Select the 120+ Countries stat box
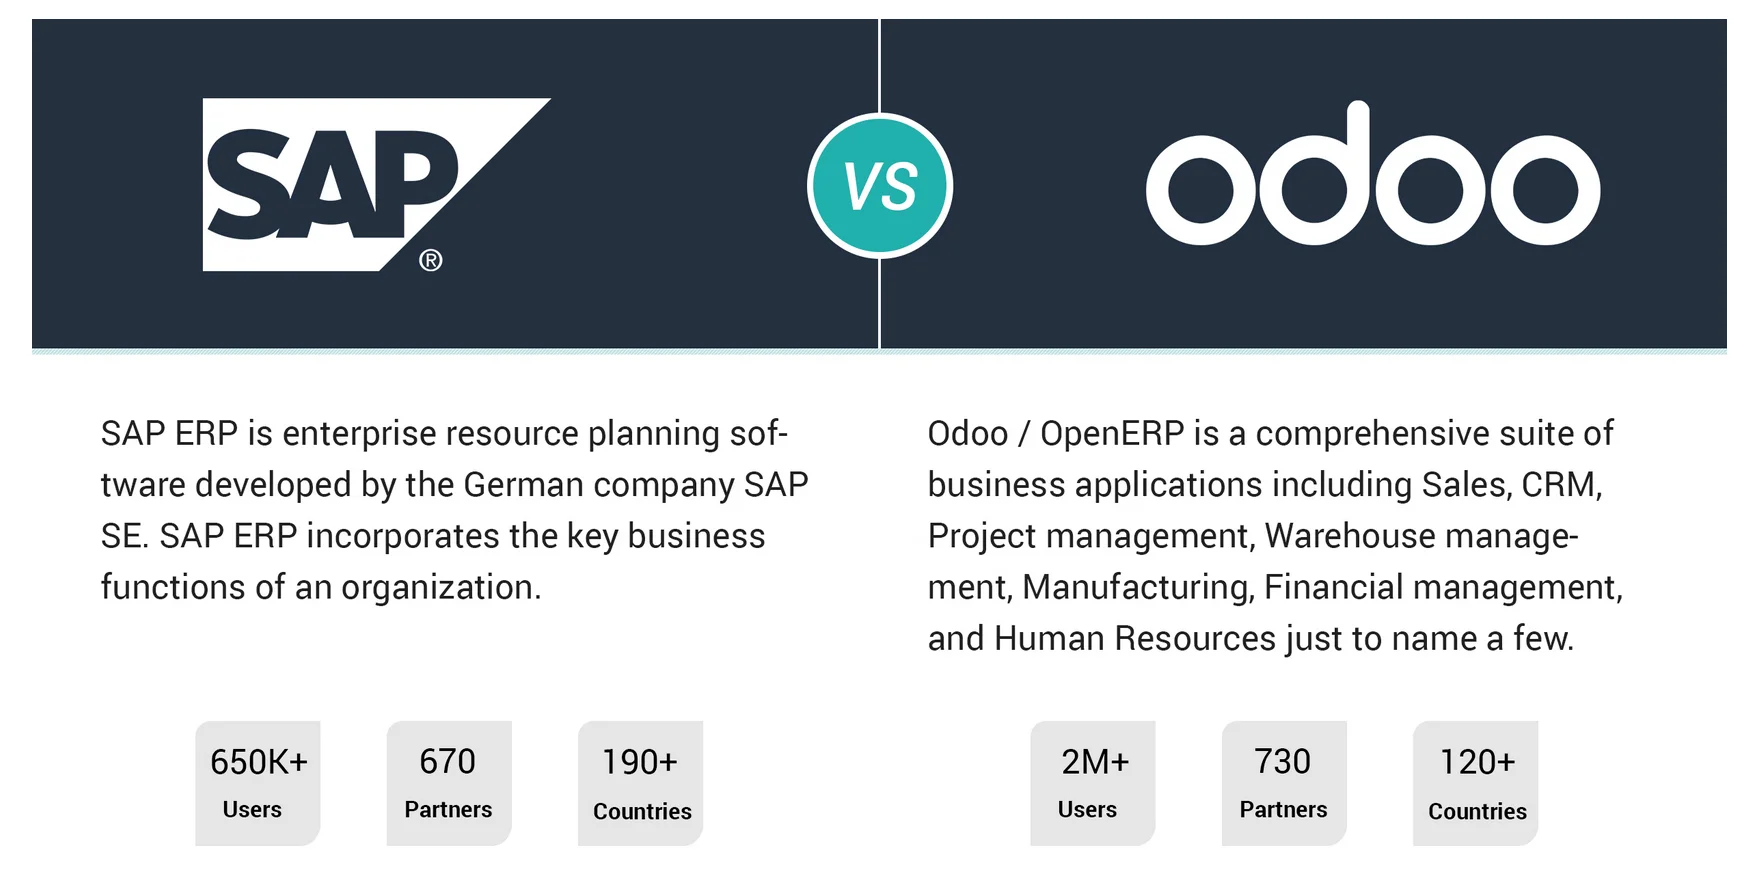 click(1476, 783)
